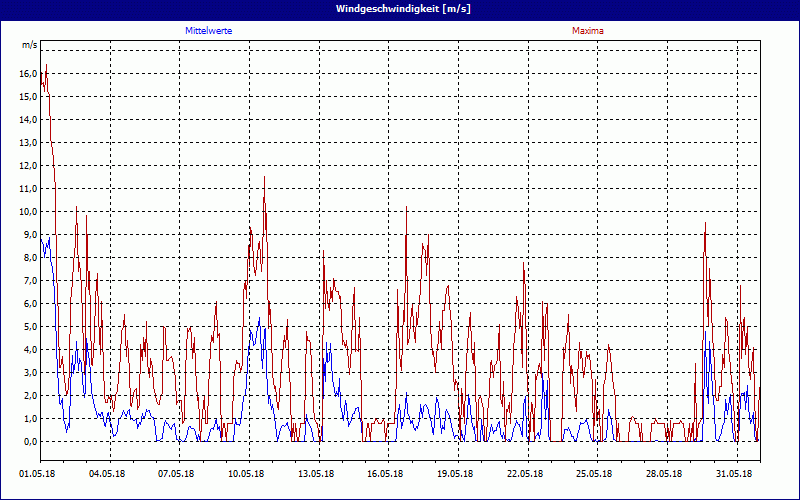
Task: Select the 11,0 y-axis value
Action: [28, 188]
